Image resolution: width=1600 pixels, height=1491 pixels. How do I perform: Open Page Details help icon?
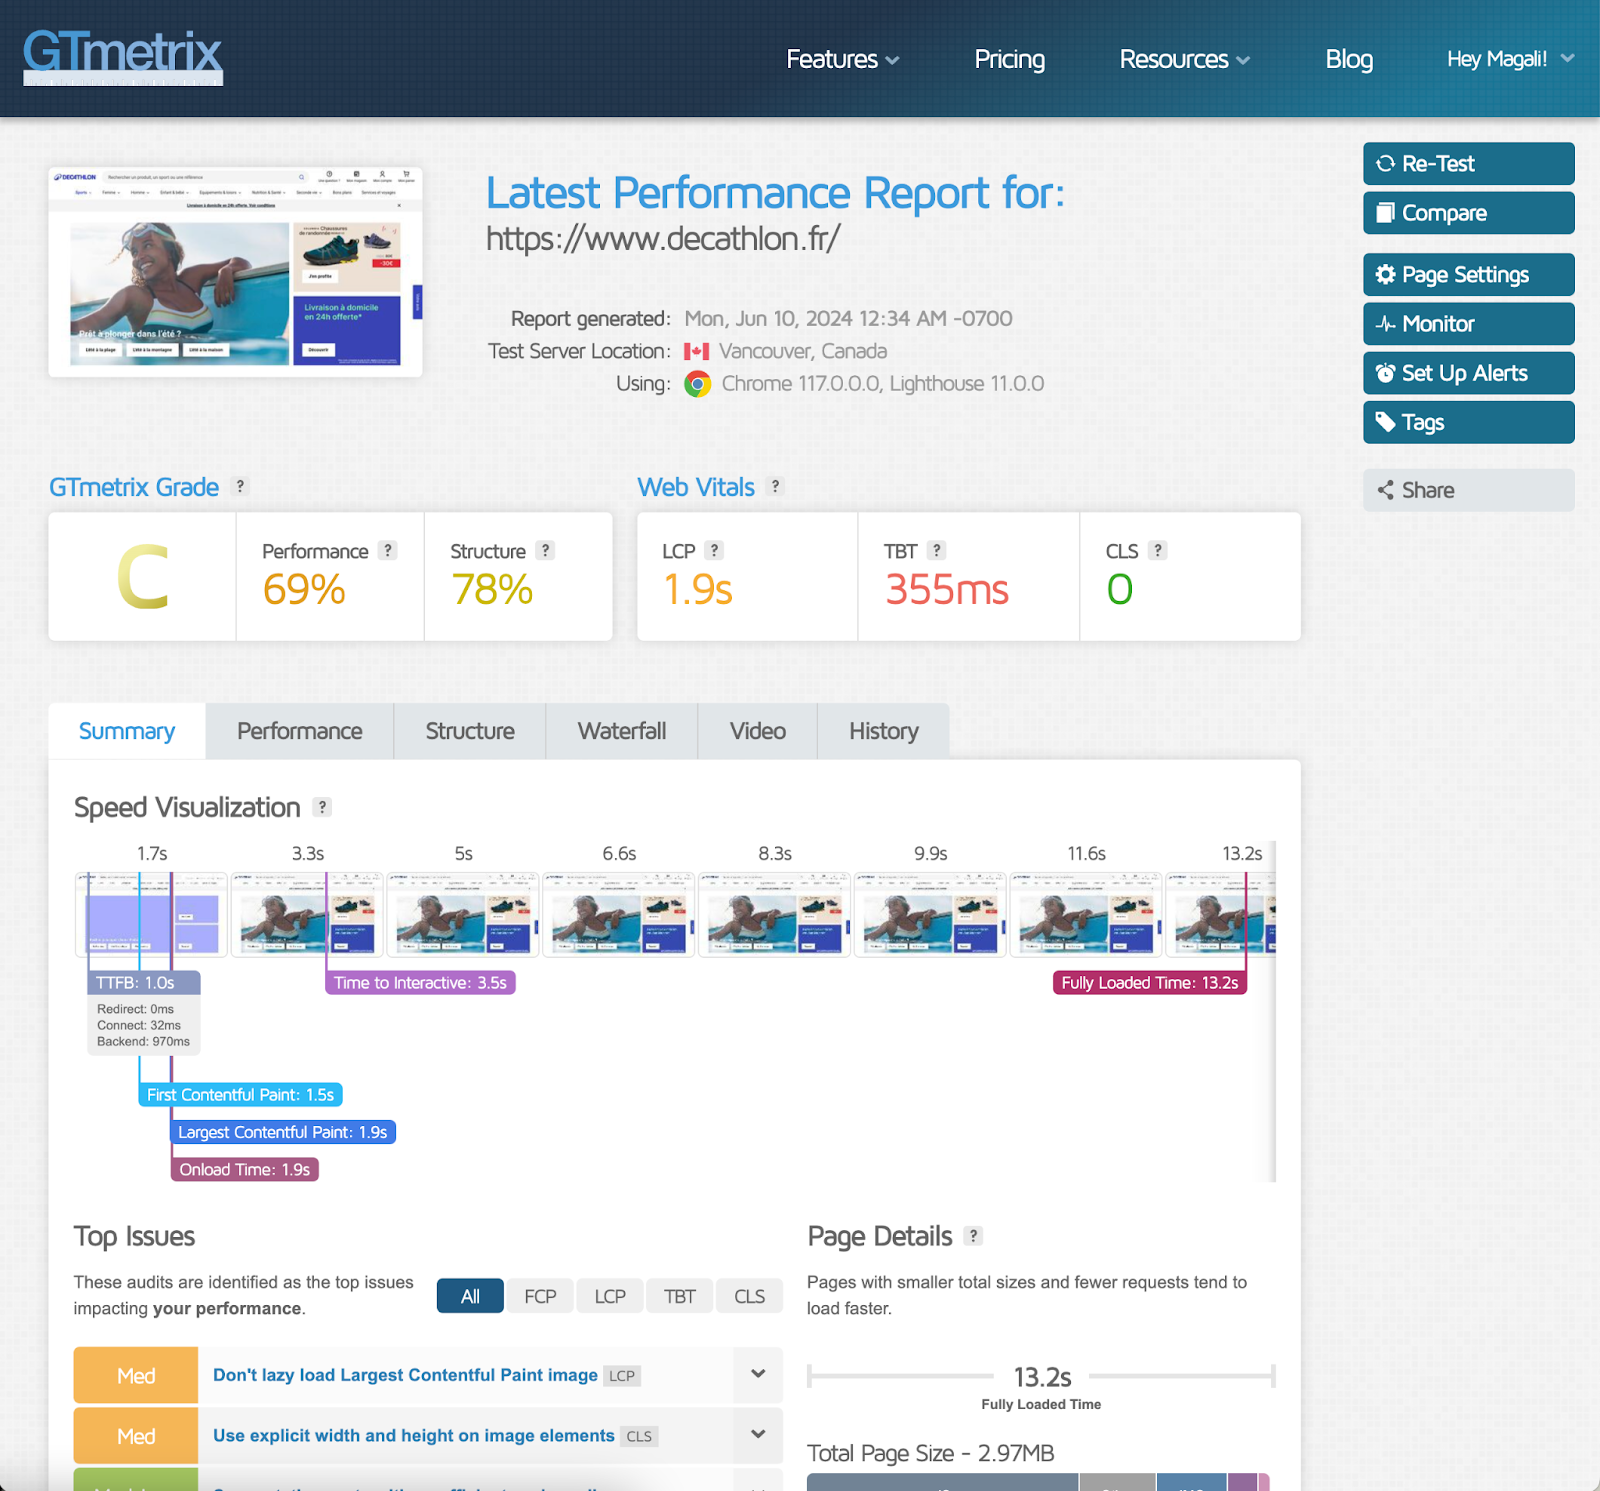973,1236
